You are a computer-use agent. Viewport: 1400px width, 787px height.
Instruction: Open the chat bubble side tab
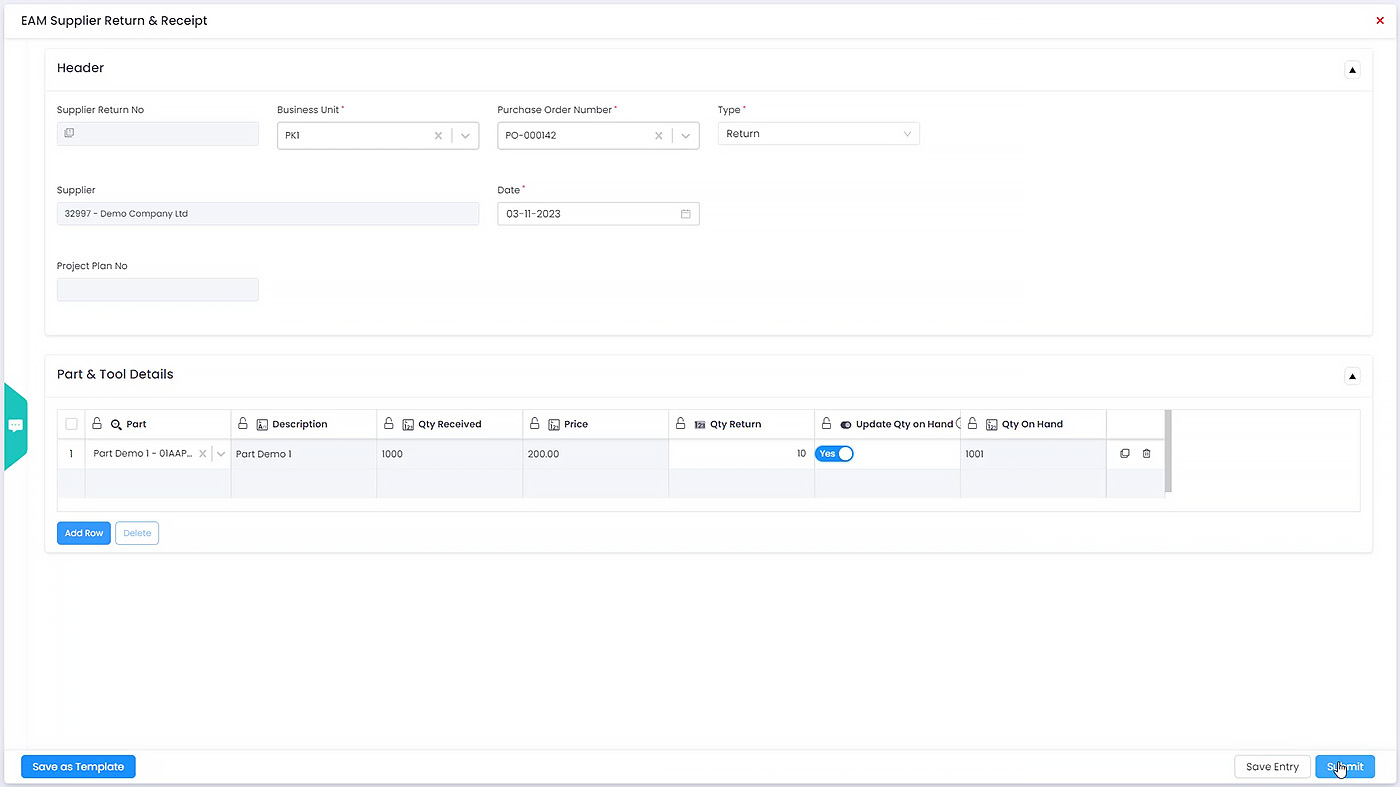pos(16,426)
